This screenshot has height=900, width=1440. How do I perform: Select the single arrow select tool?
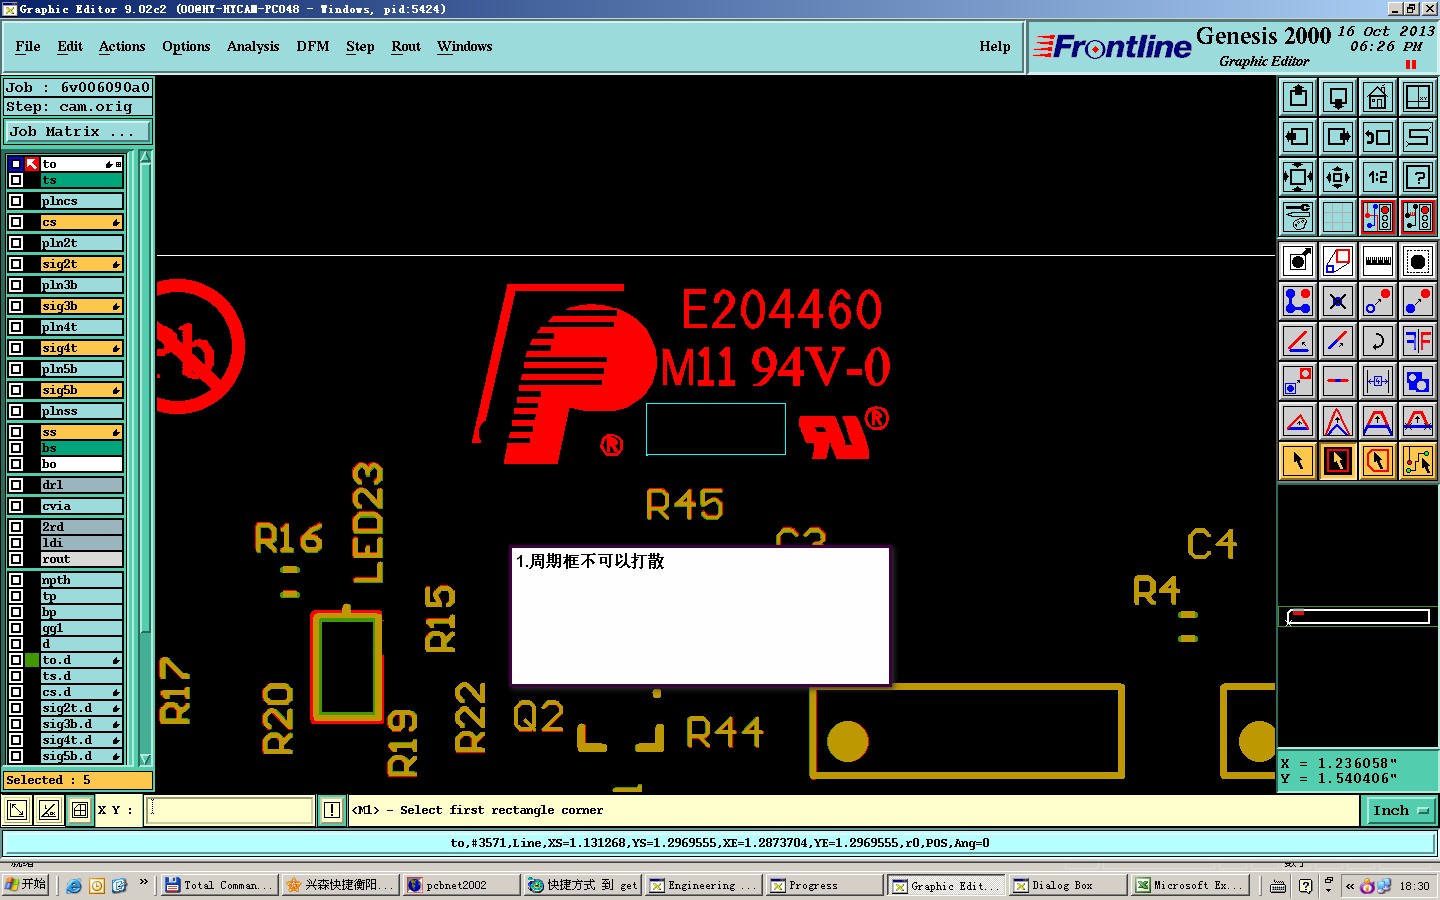(1298, 461)
